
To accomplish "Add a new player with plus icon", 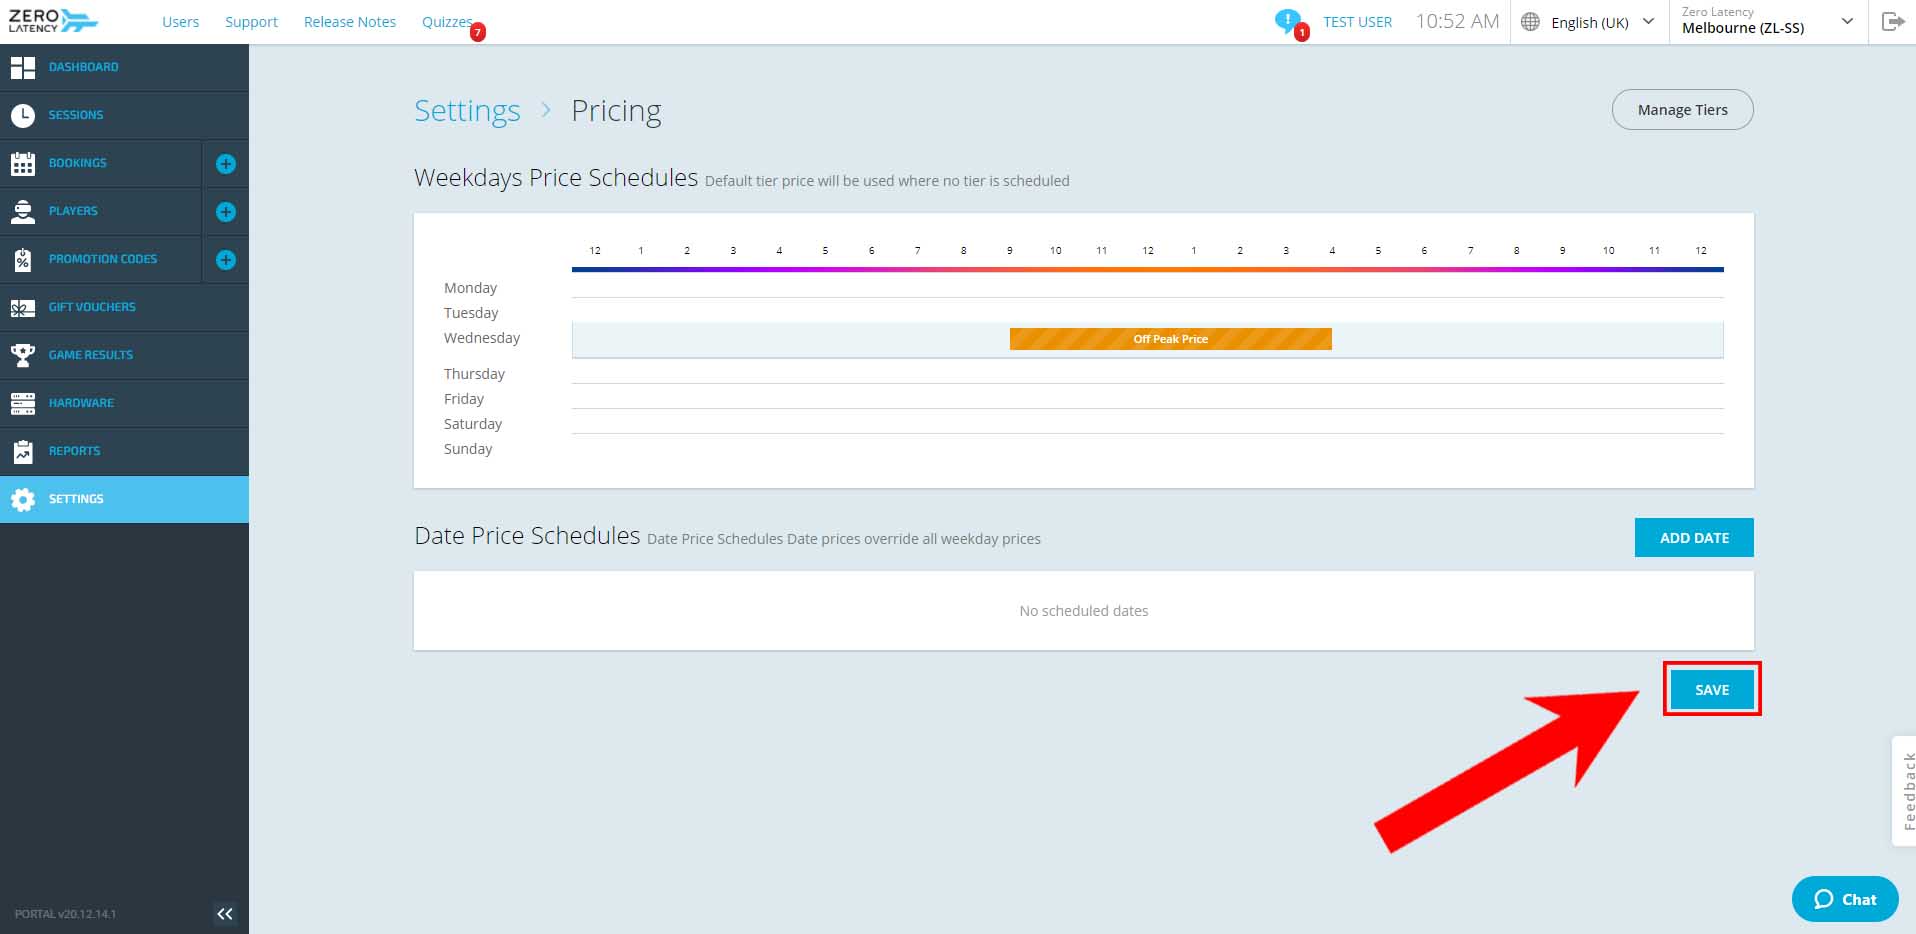I will click(226, 212).
